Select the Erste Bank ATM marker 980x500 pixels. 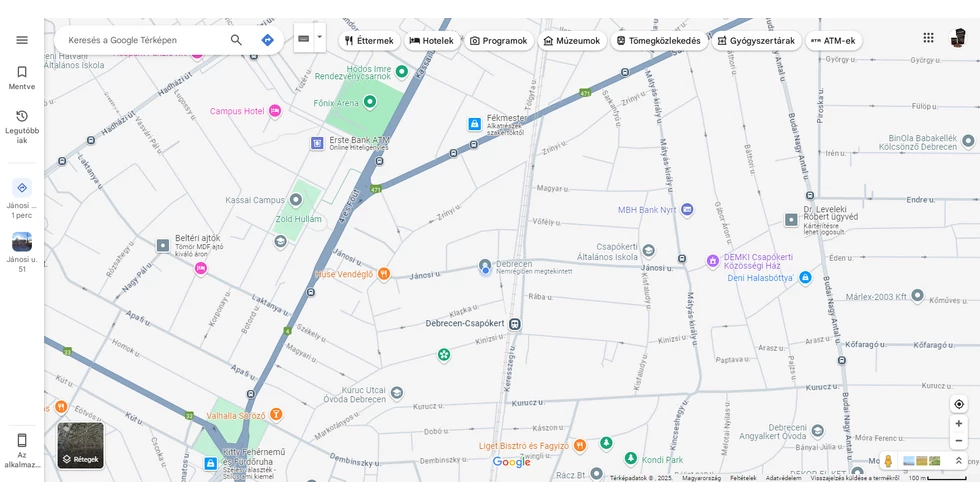318,143
